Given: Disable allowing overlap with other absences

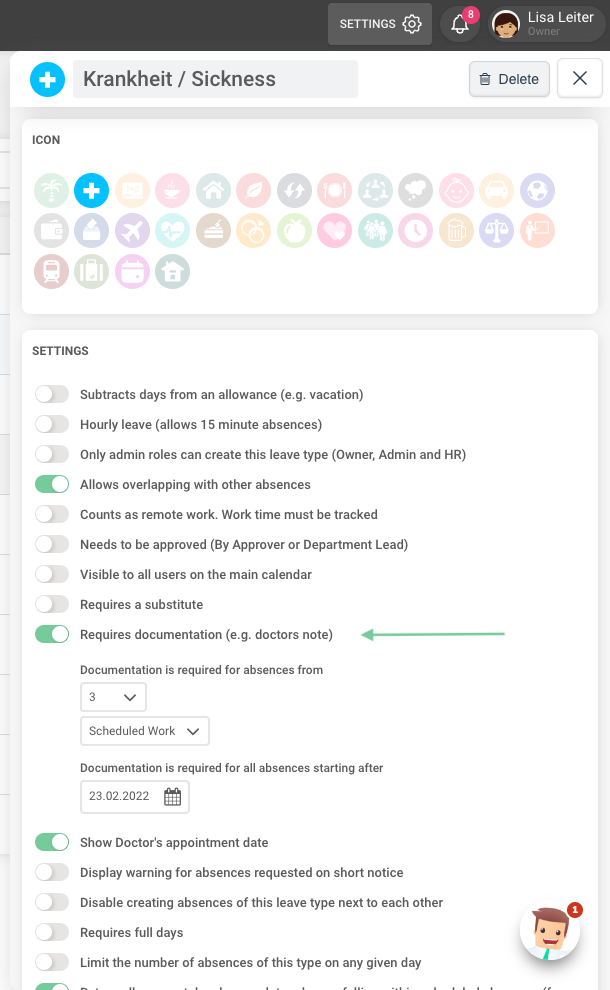Looking at the screenshot, I should pos(52,483).
